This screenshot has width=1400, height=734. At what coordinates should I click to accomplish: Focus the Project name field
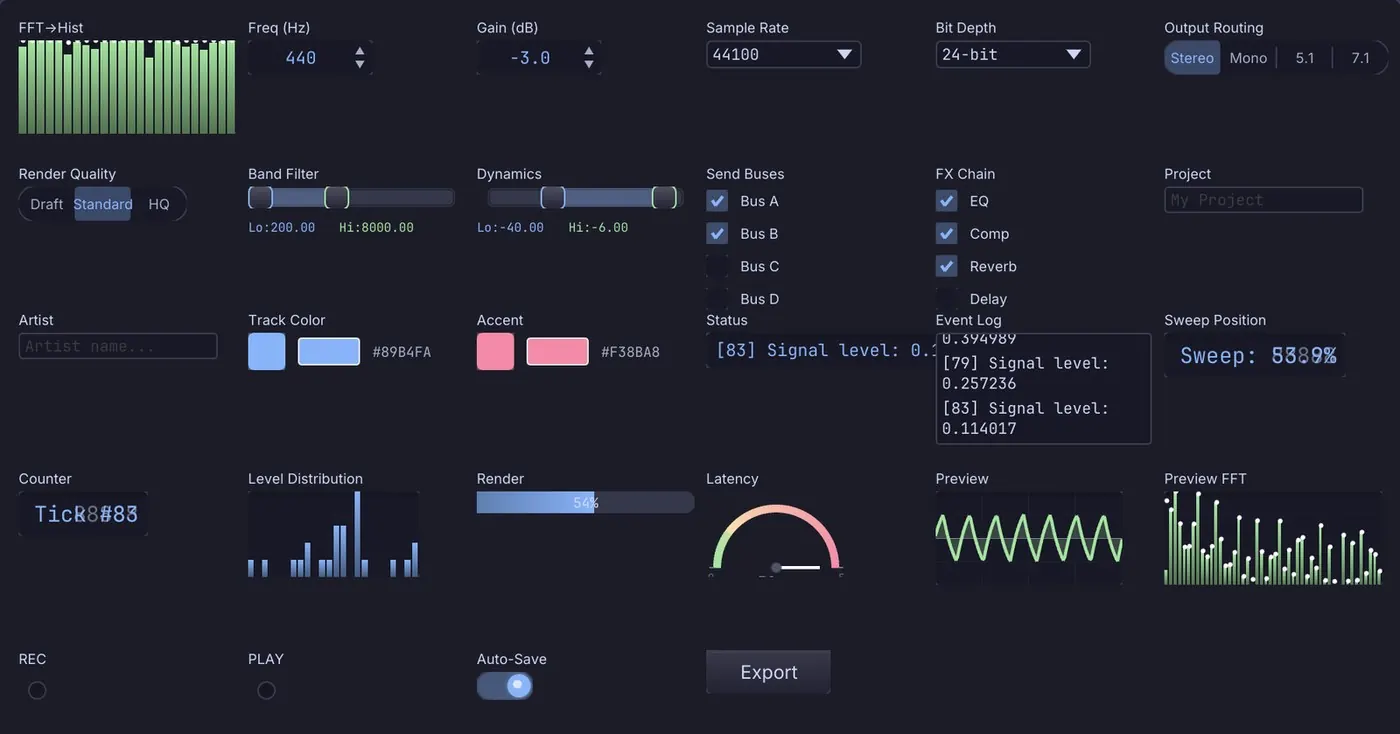[1264, 200]
